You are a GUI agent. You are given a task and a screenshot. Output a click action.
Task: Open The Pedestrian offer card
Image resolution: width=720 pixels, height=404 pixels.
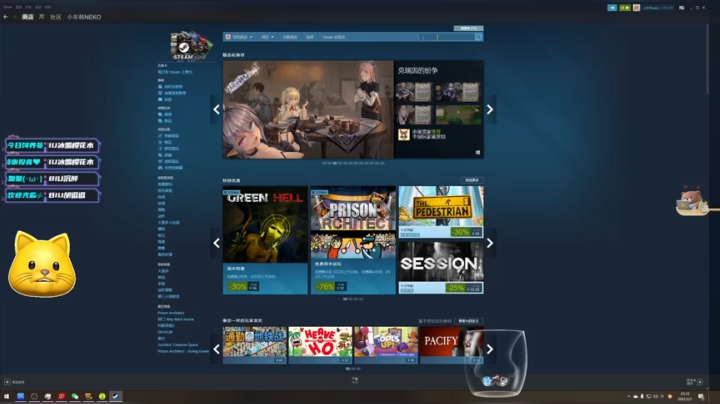[441, 212]
